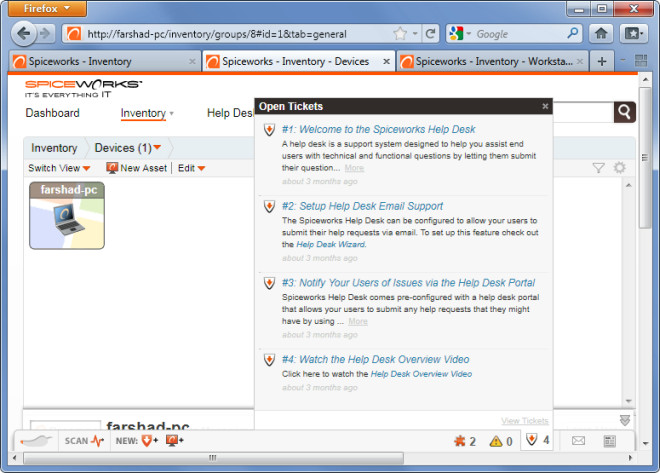The image size is (660, 473).
Task: Click the View Tickets link
Action: [524, 421]
